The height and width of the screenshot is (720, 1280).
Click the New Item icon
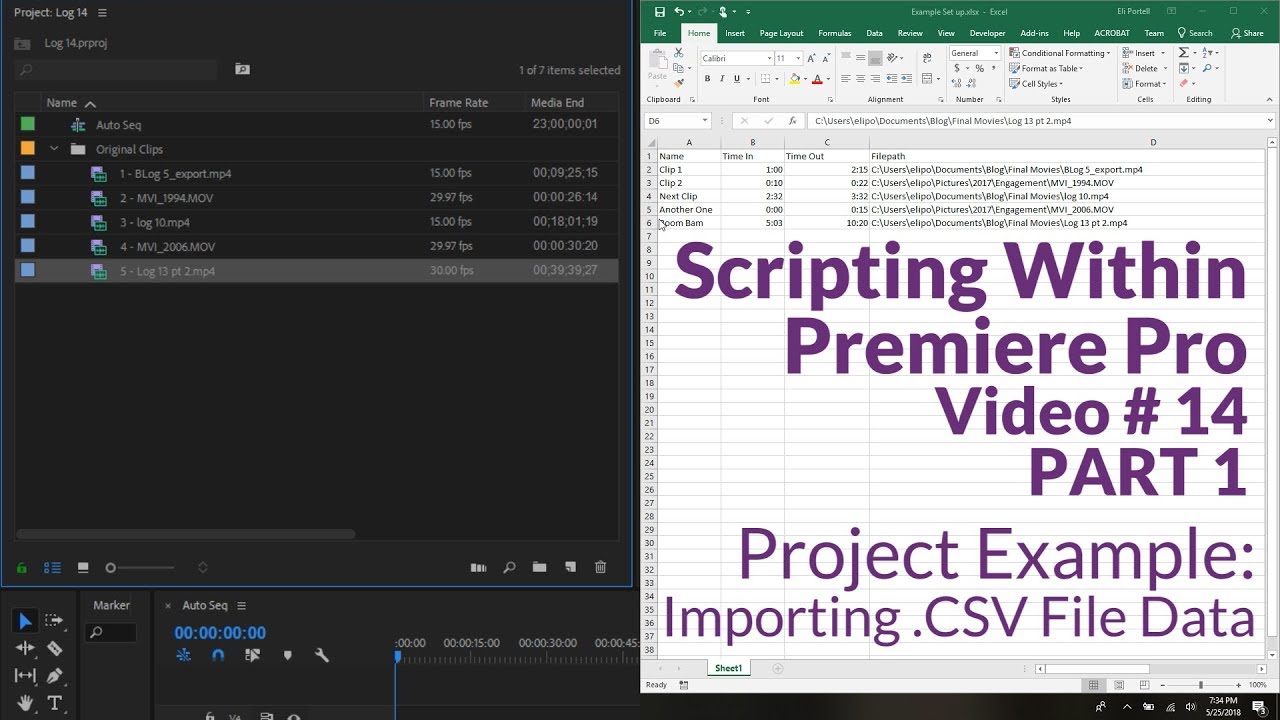tap(570, 567)
